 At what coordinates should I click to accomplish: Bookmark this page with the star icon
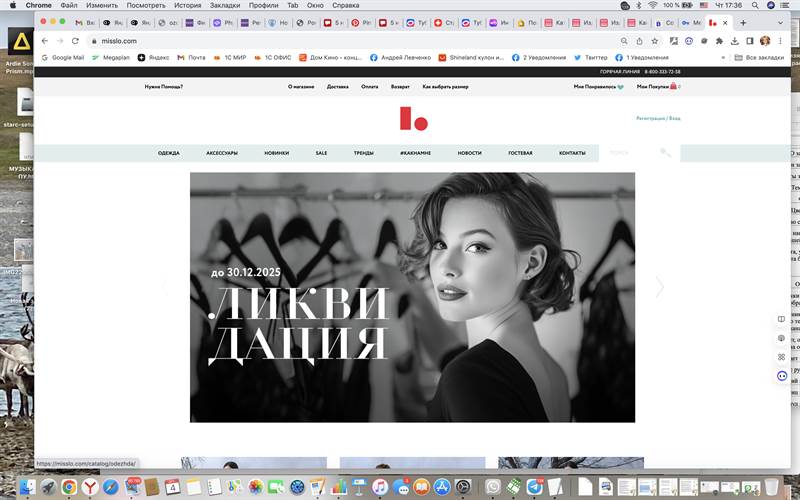(653, 41)
